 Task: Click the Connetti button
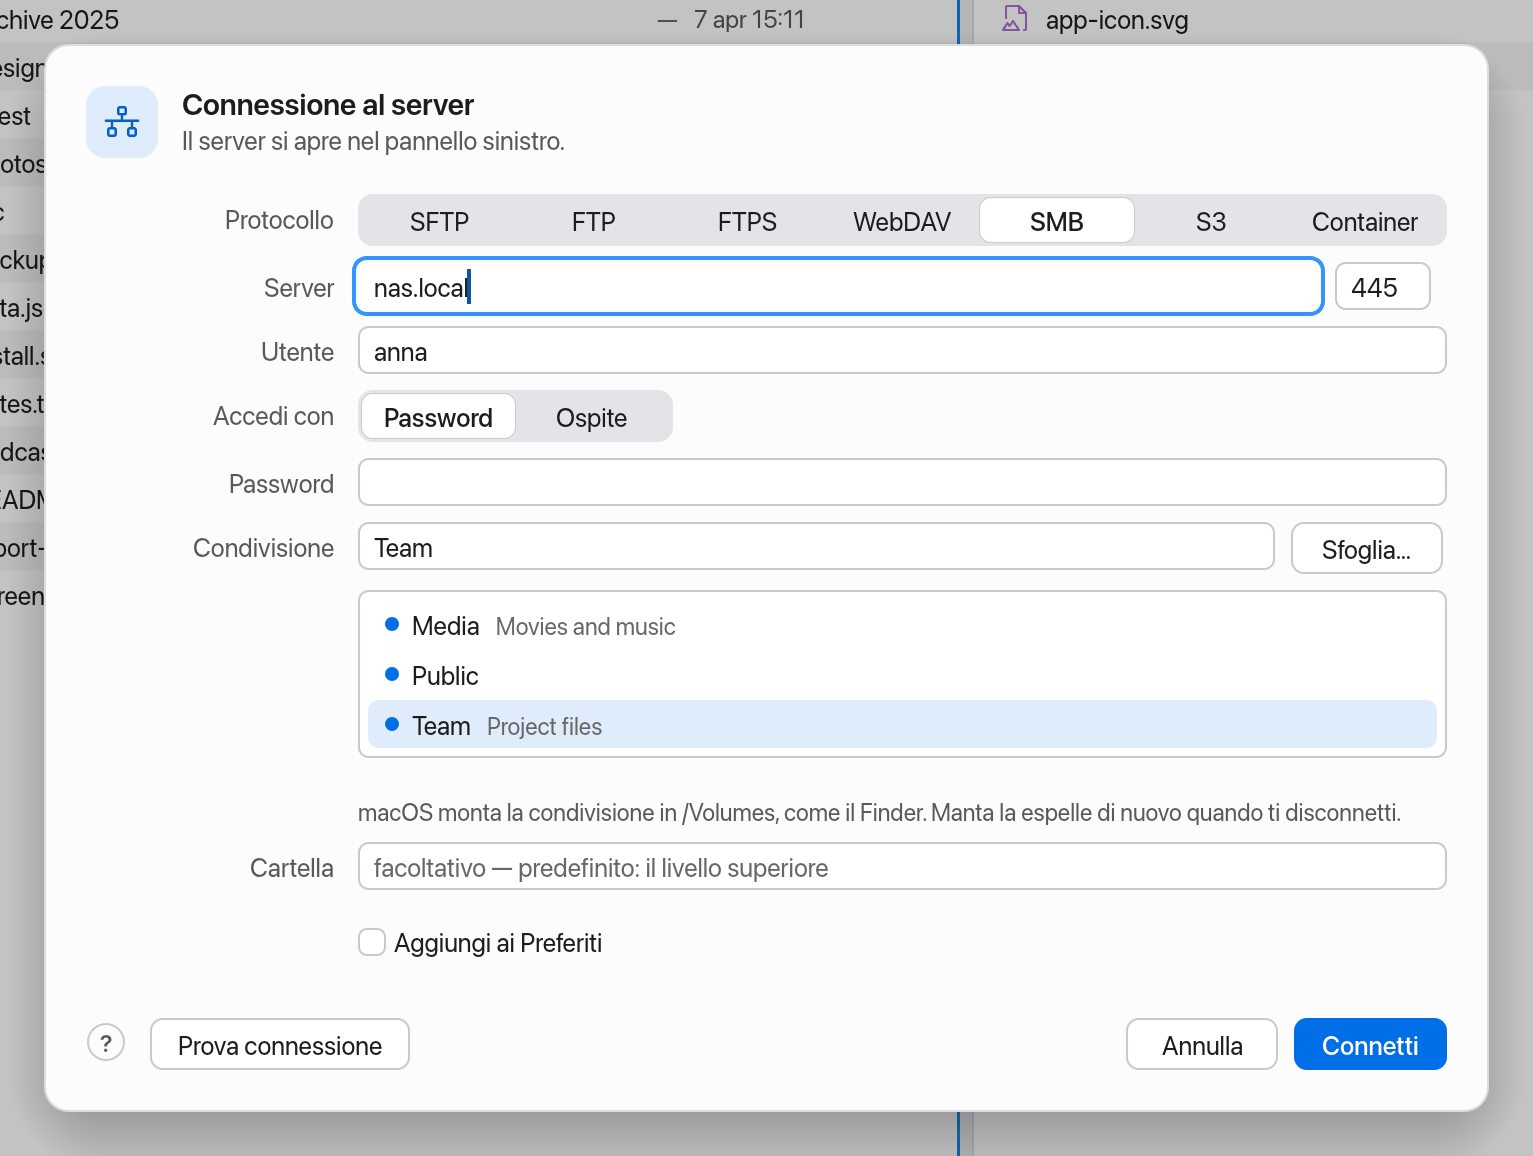pyautogui.click(x=1370, y=1045)
